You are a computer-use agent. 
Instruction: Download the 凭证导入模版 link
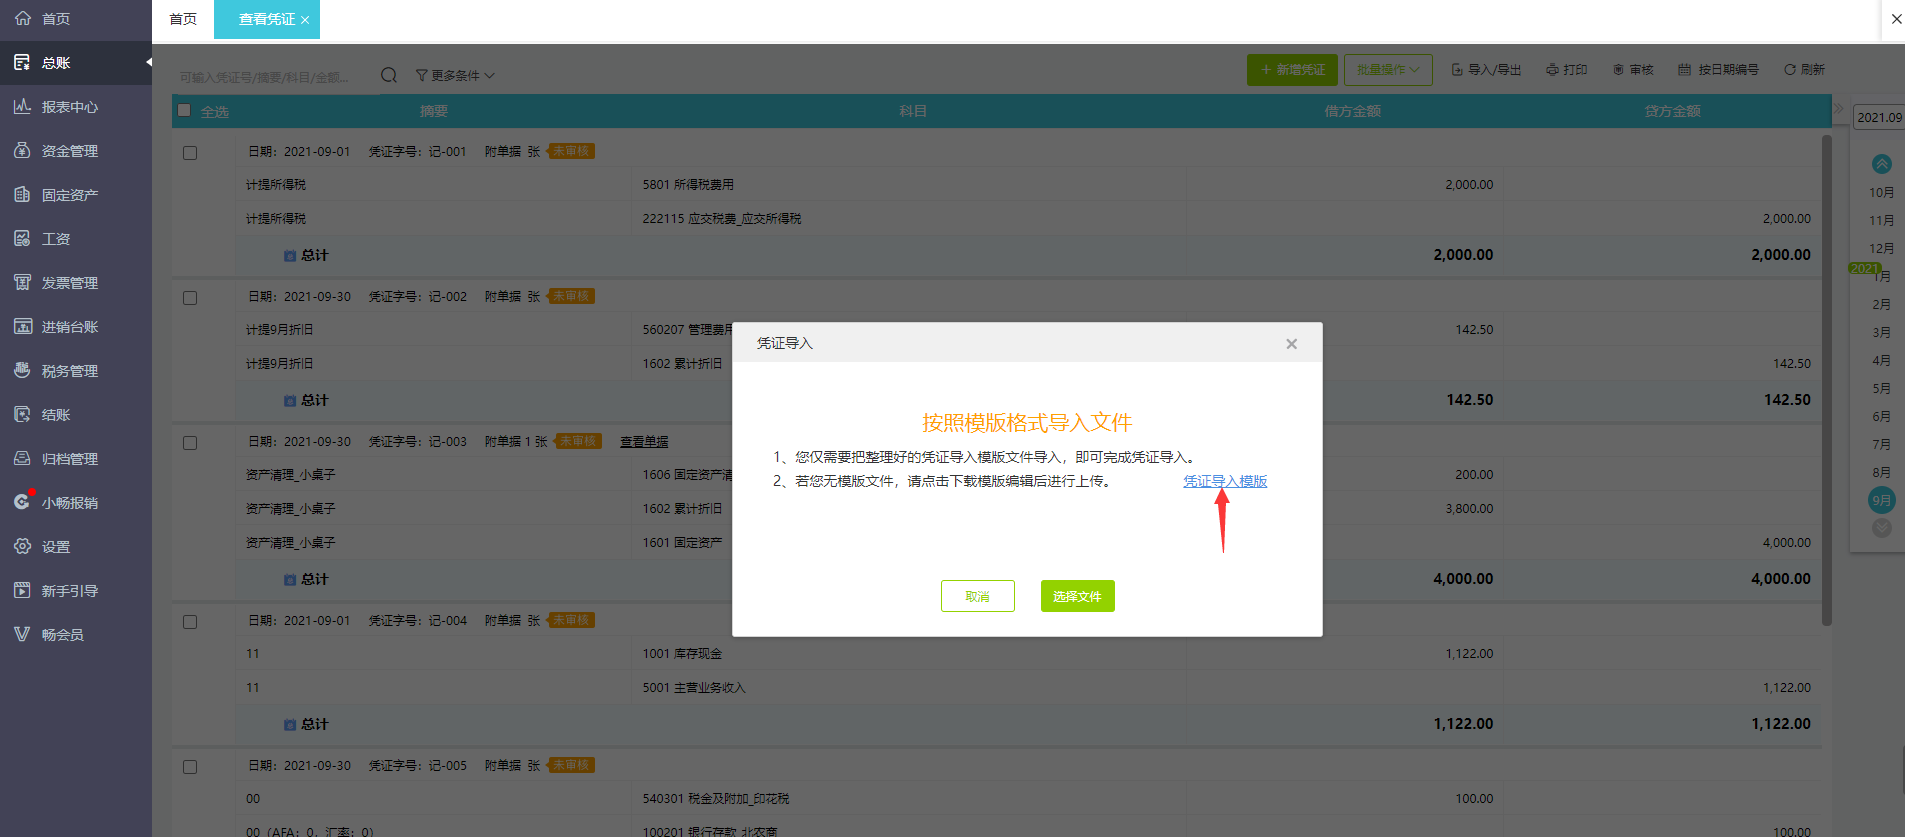1225,481
